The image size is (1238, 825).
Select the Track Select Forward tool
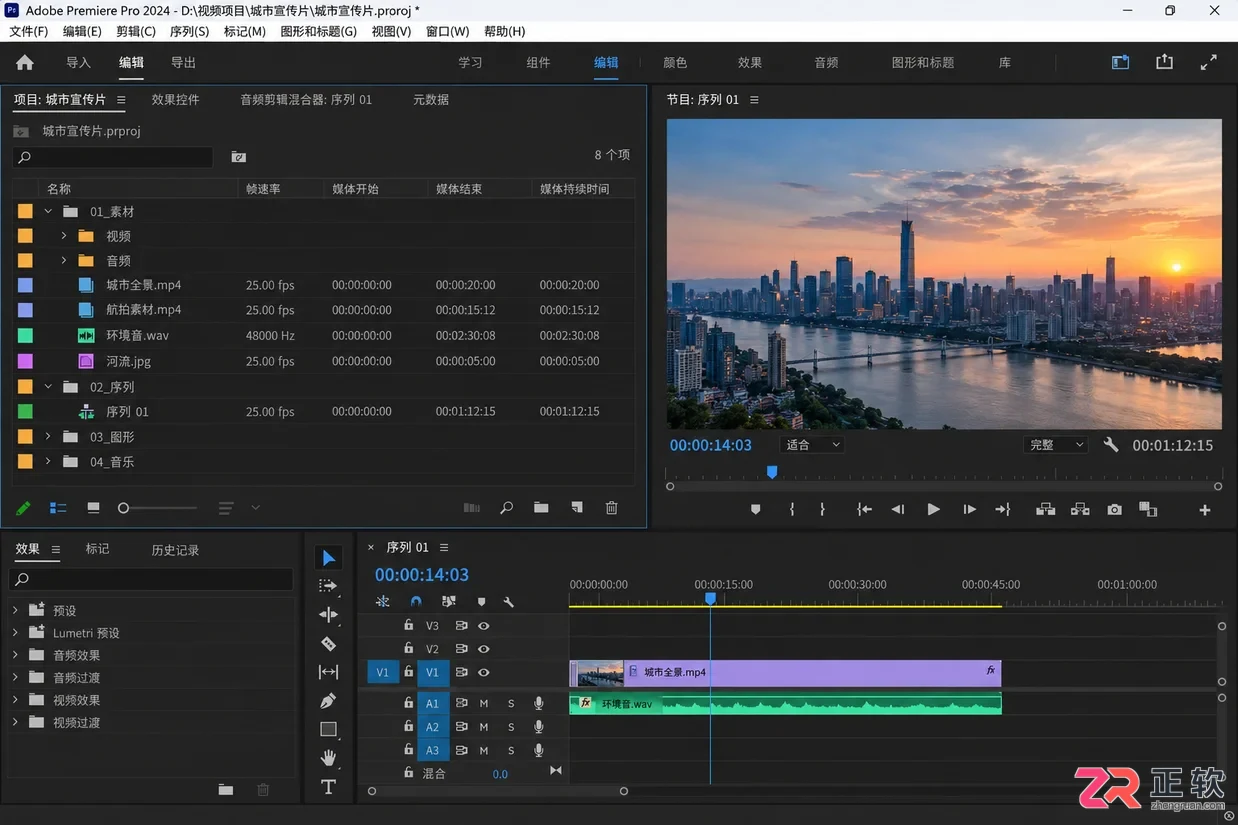click(328, 586)
